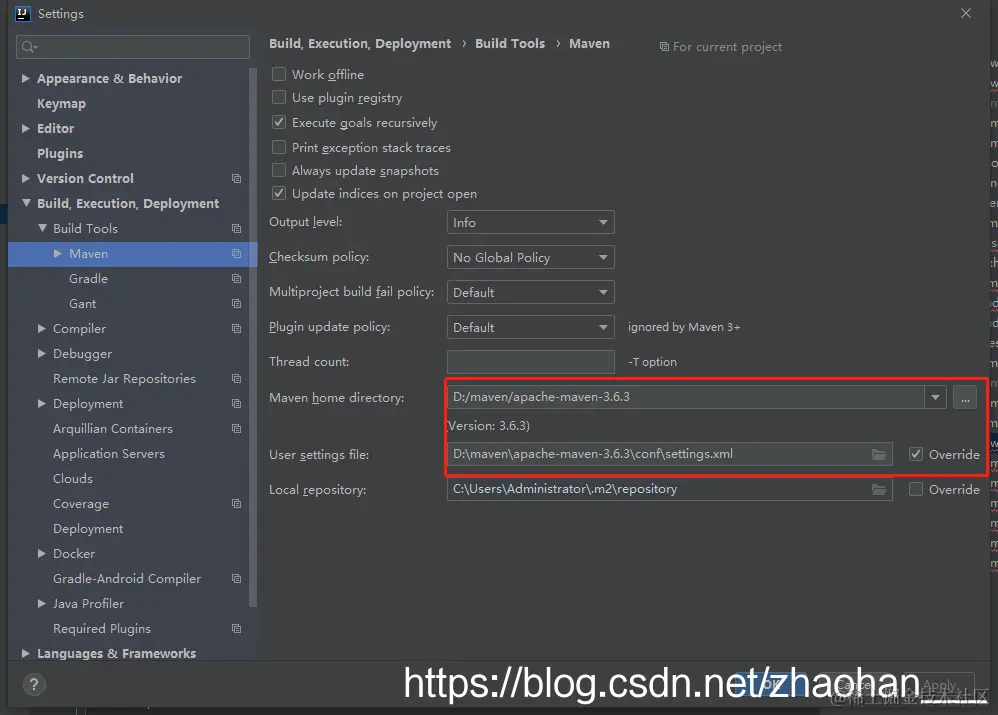Open Maven home directory dropdown arrow
The image size is (998, 715).
click(935, 398)
